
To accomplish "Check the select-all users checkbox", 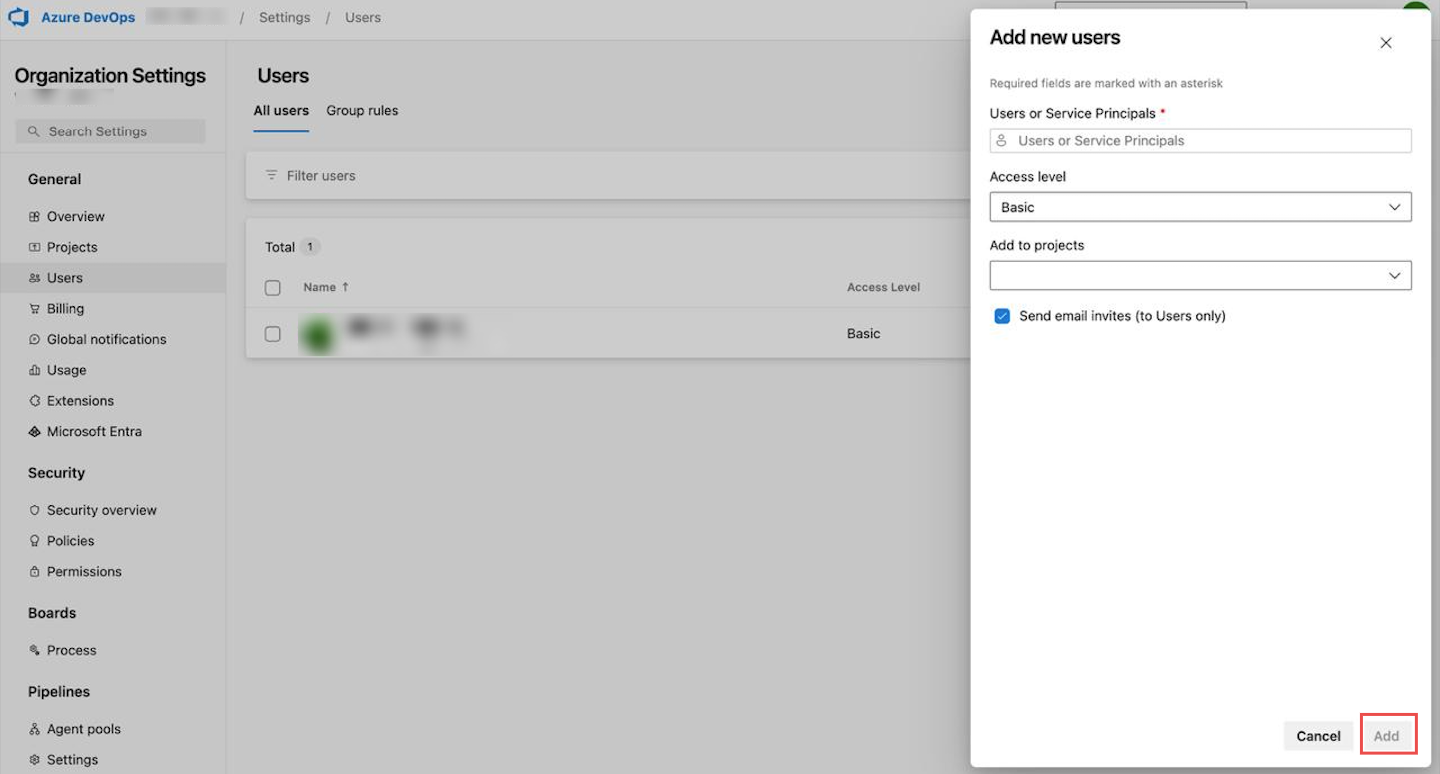I will click(272, 287).
